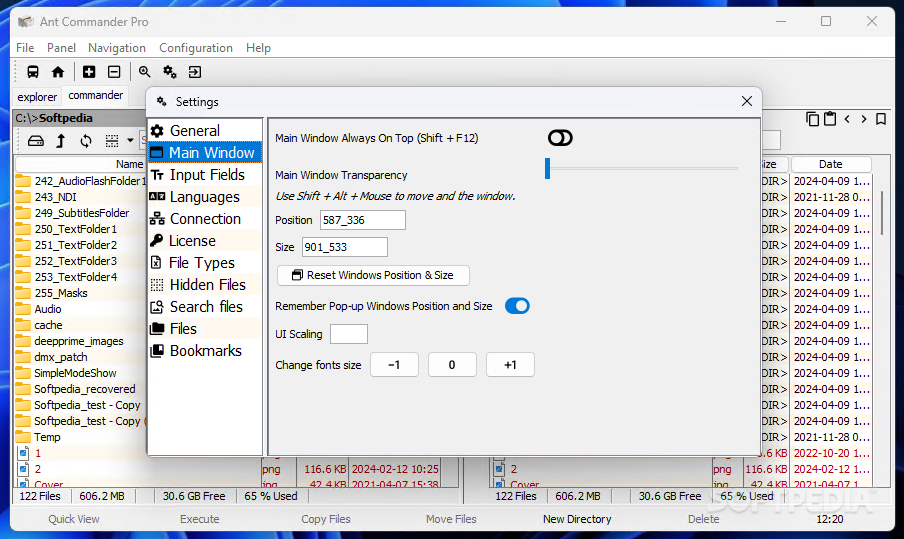This screenshot has width=904, height=539.
Task: Select the Audio folder in left panel
Action: [x=80, y=309]
